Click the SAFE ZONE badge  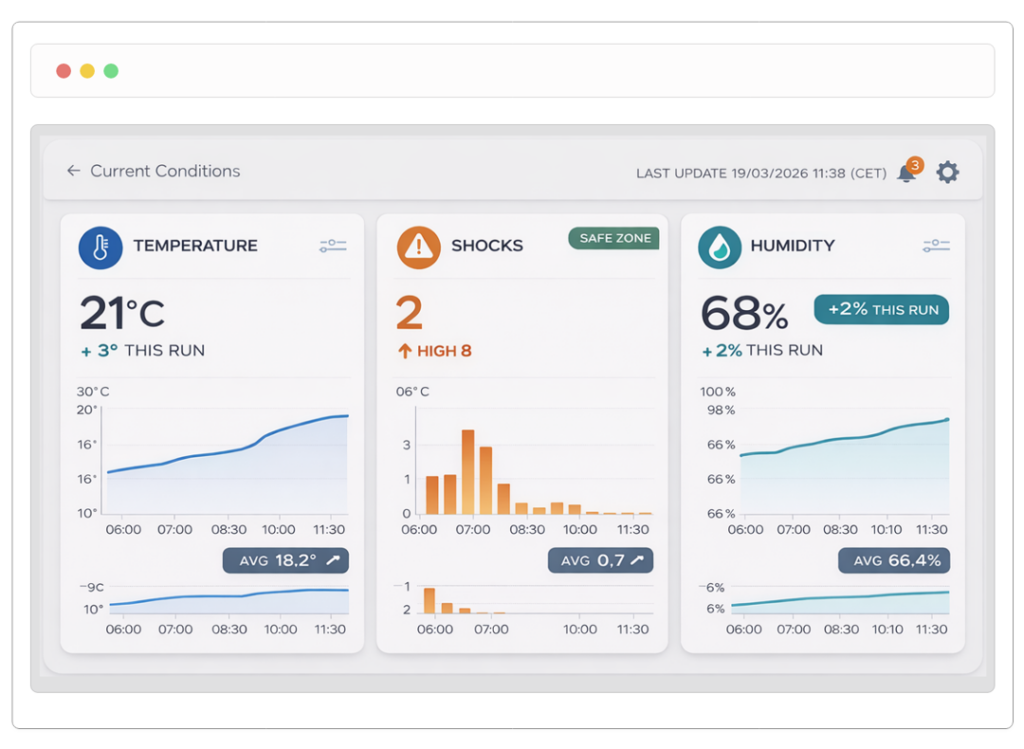(614, 238)
